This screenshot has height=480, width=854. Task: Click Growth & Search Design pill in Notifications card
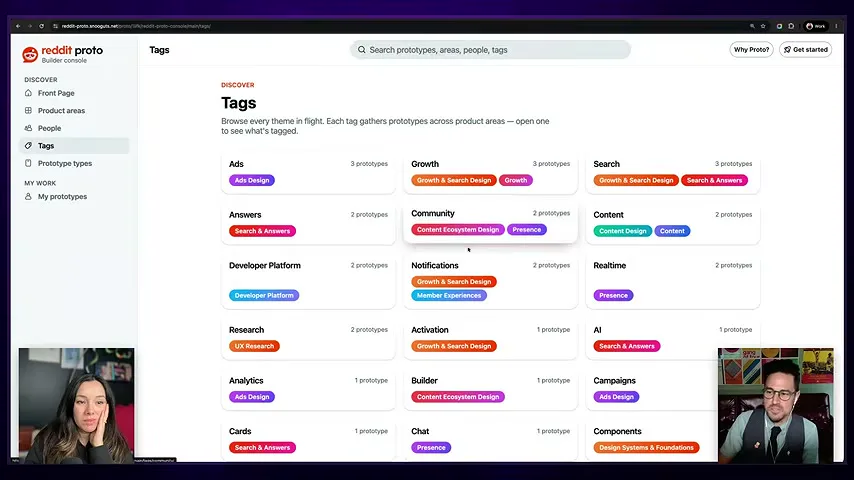454,282
